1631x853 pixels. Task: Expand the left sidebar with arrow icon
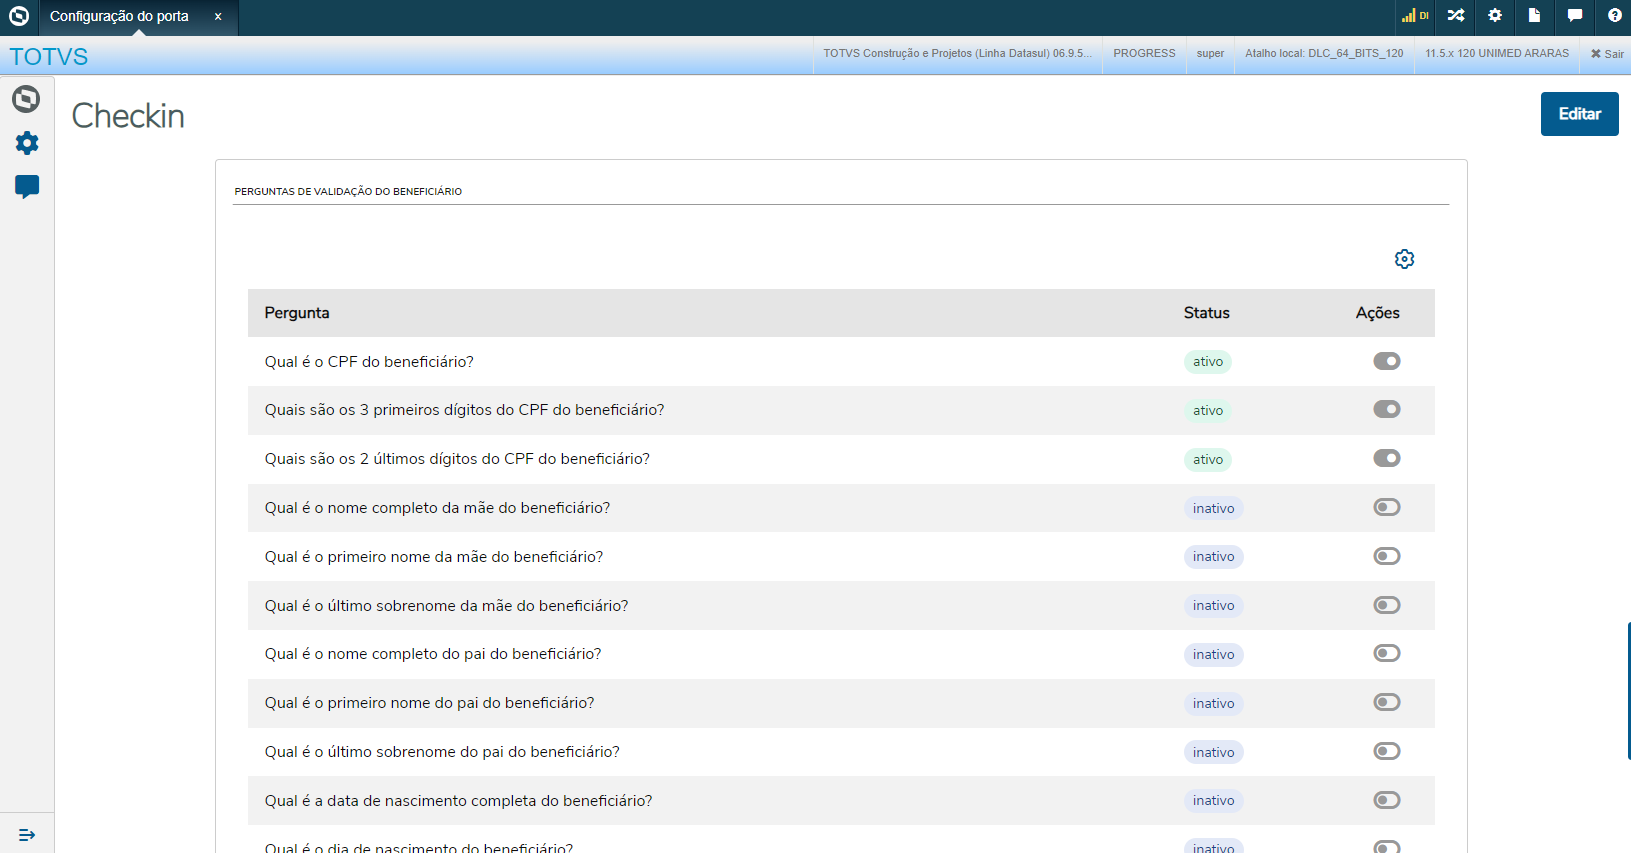(x=27, y=835)
